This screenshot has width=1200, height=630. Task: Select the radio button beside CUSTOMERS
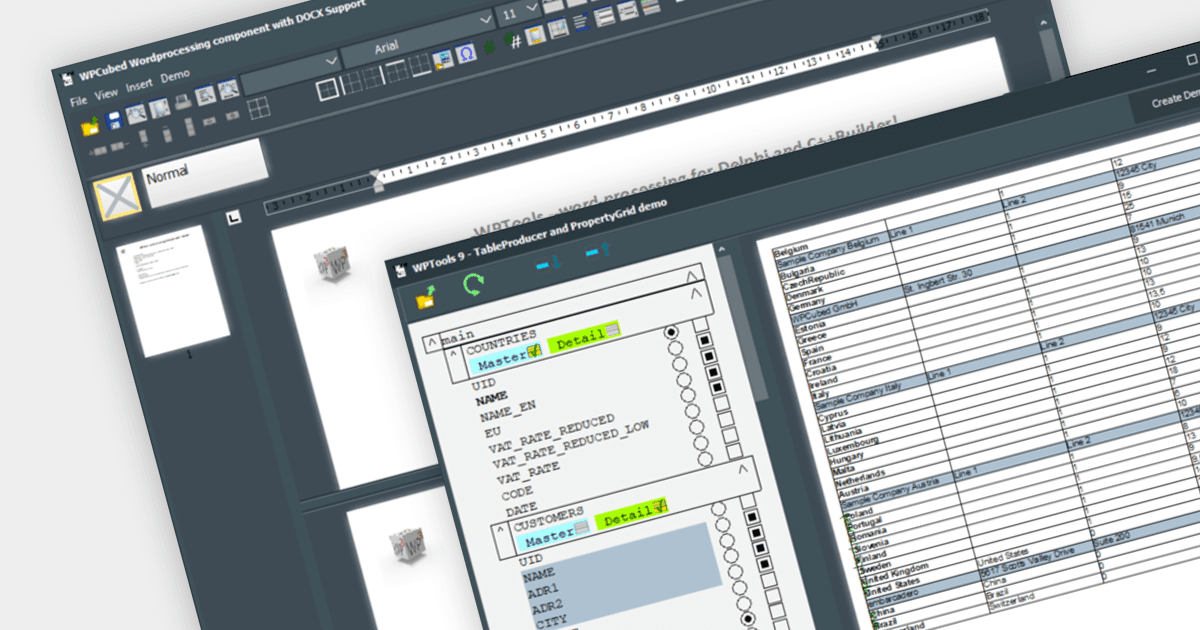click(x=720, y=508)
